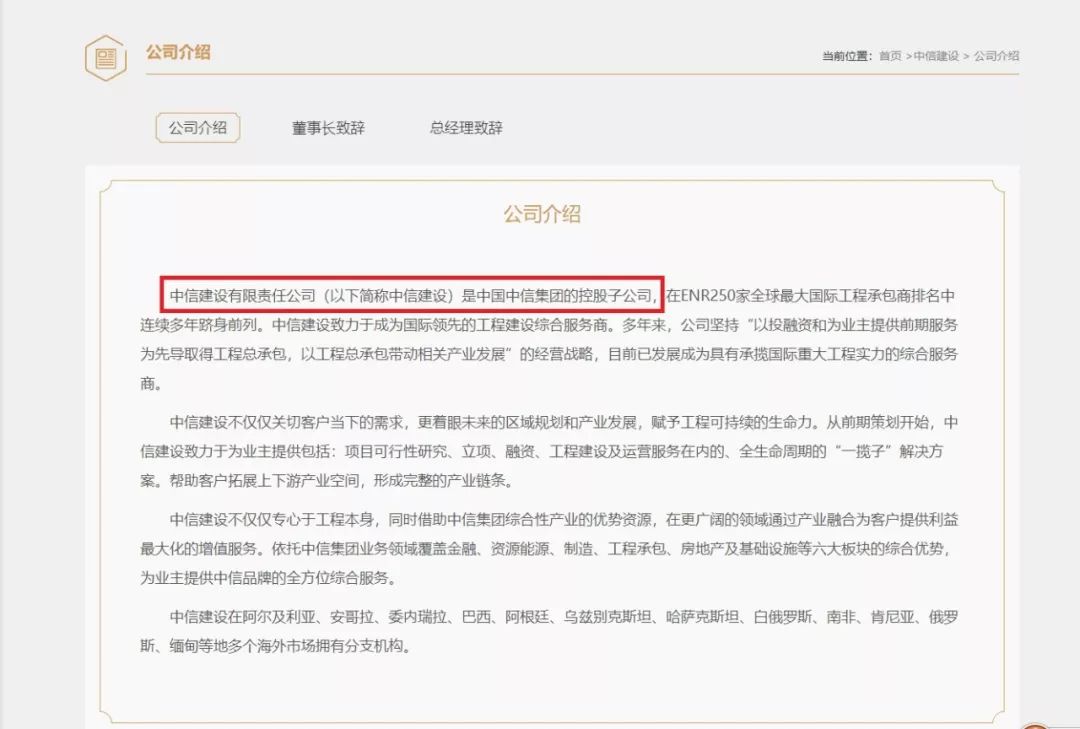Click the 当前位置 label
Viewport: 1080px width, 729px height.
(x=847, y=56)
